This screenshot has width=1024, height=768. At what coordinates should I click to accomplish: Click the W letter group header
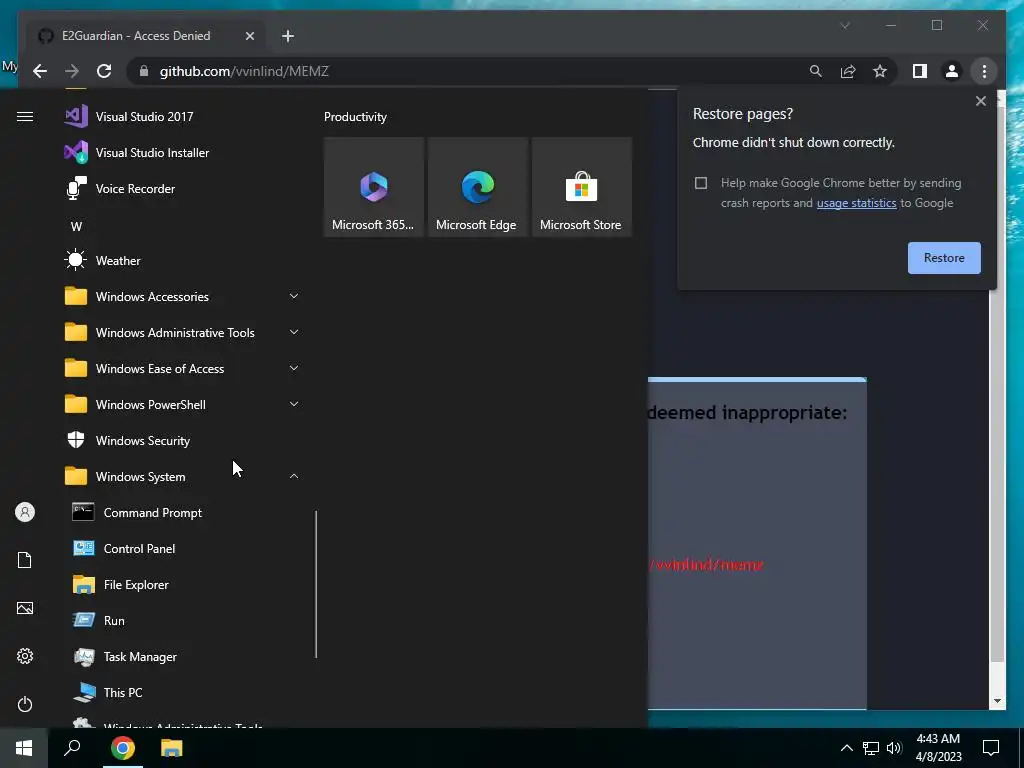pos(76,227)
